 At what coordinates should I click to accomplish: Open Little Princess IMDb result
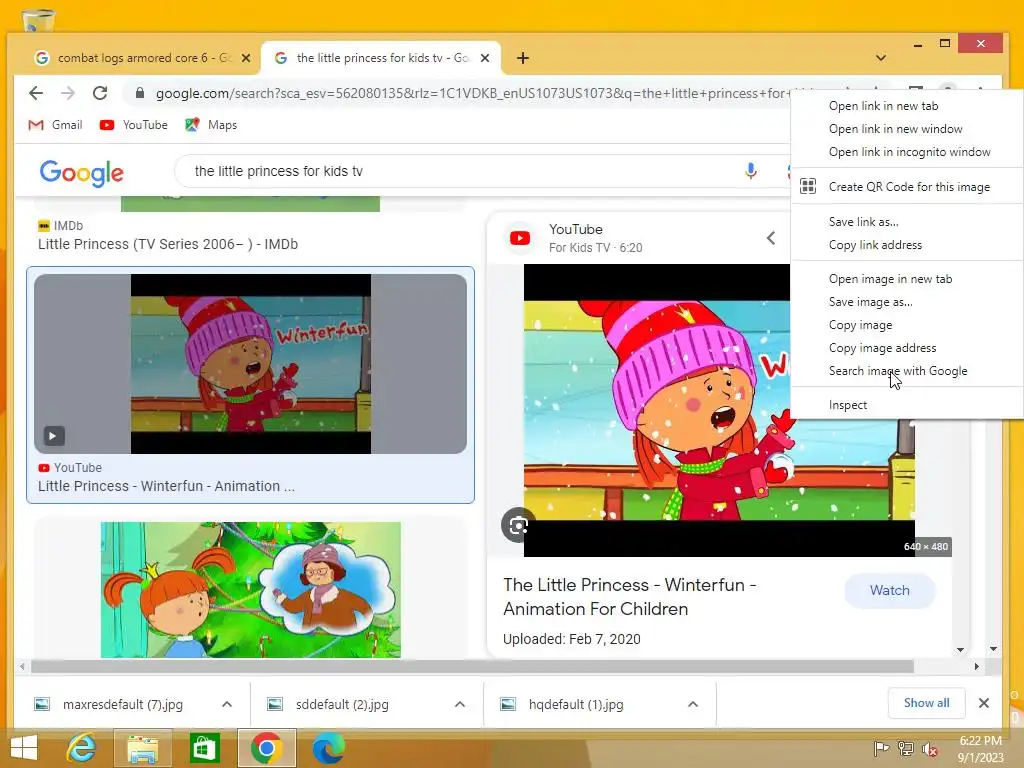coord(168,244)
